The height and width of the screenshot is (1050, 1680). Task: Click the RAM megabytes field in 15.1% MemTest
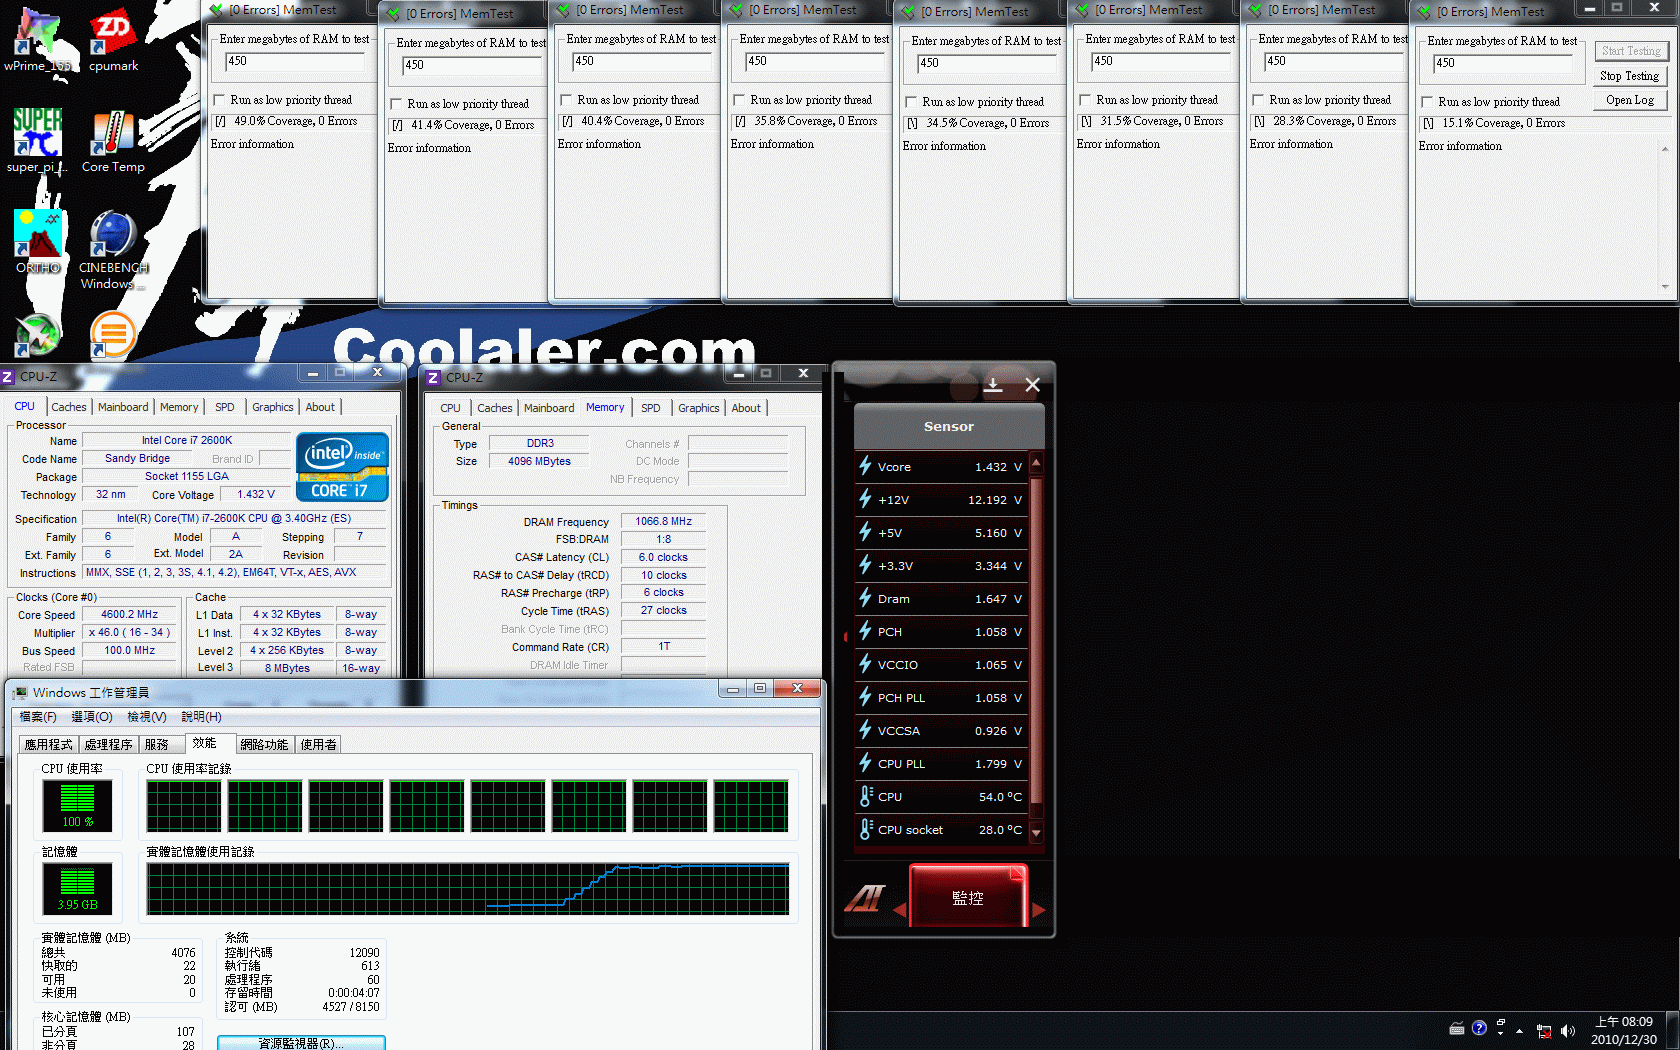pyautogui.click(x=1503, y=63)
